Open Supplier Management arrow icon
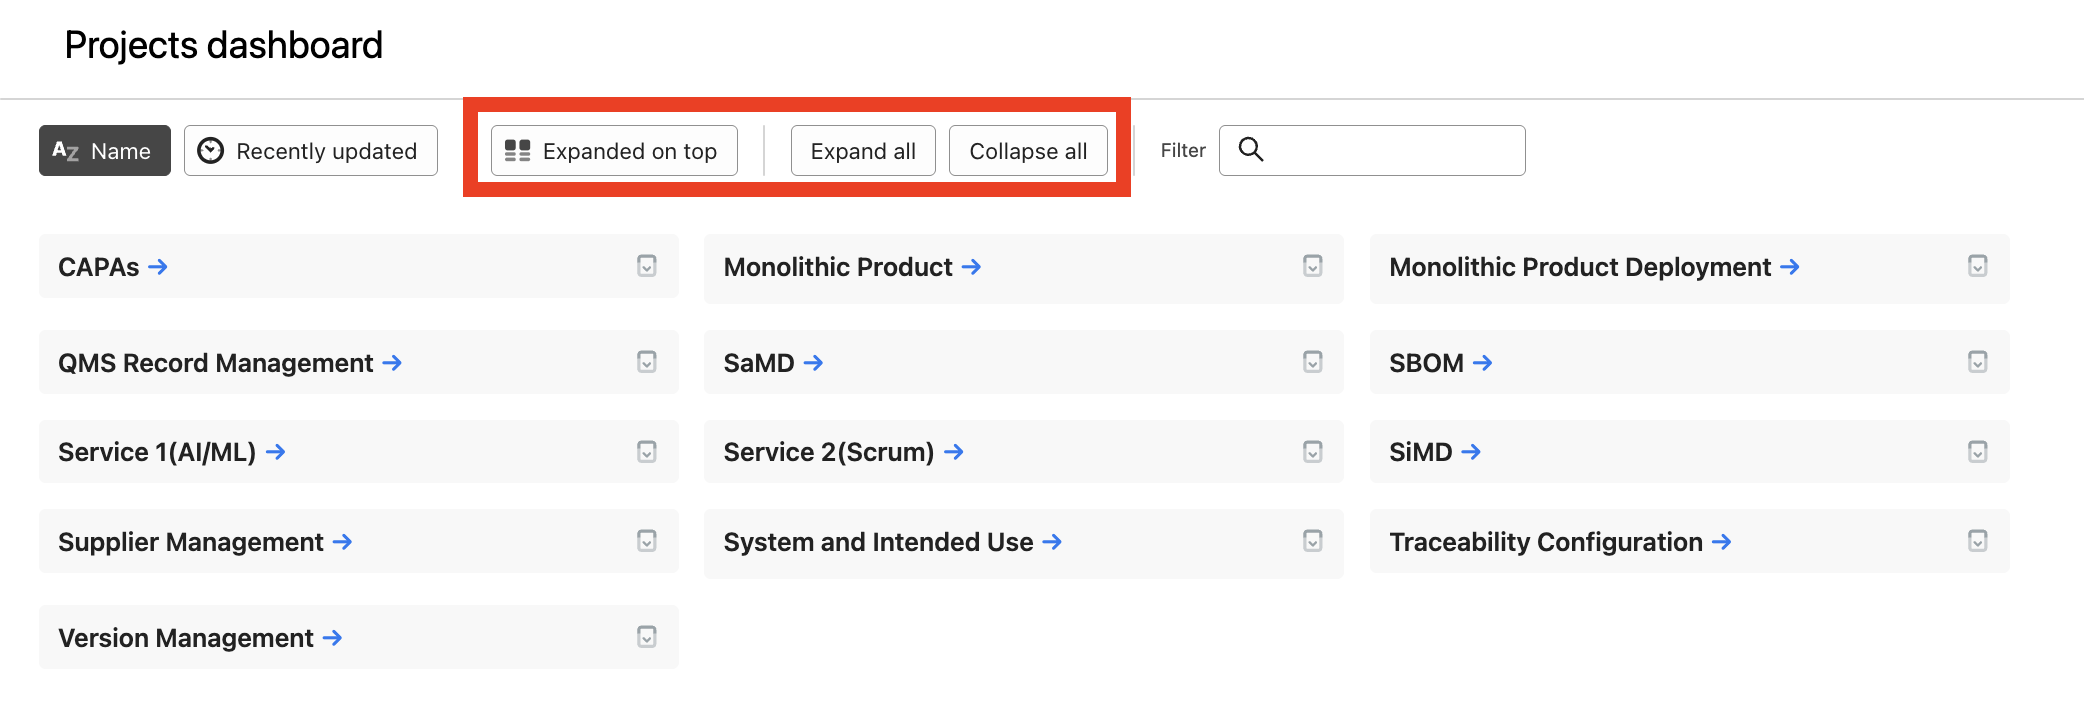Viewport: 2084px width, 720px height. point(343,542)
